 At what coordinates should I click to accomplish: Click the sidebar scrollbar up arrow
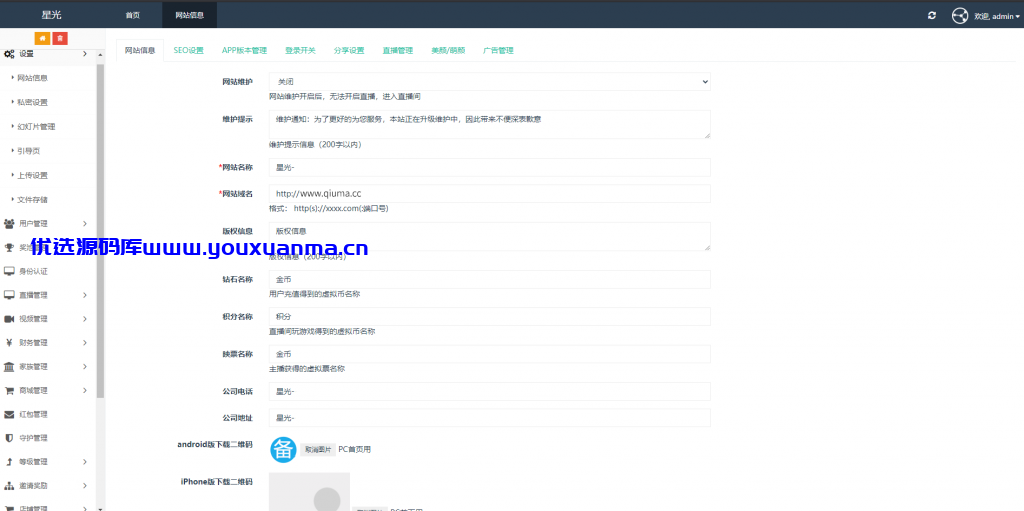[x=101, y=55]
